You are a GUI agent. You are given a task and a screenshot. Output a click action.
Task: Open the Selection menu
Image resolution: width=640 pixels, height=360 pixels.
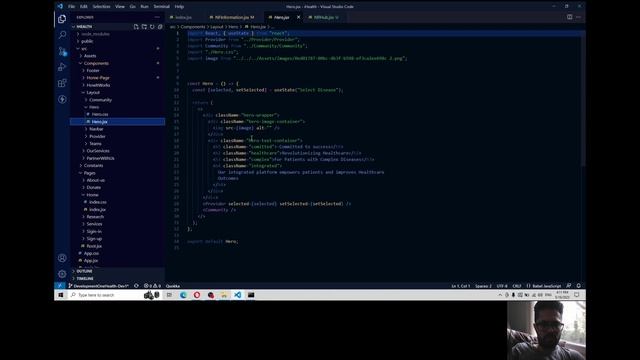101,7
